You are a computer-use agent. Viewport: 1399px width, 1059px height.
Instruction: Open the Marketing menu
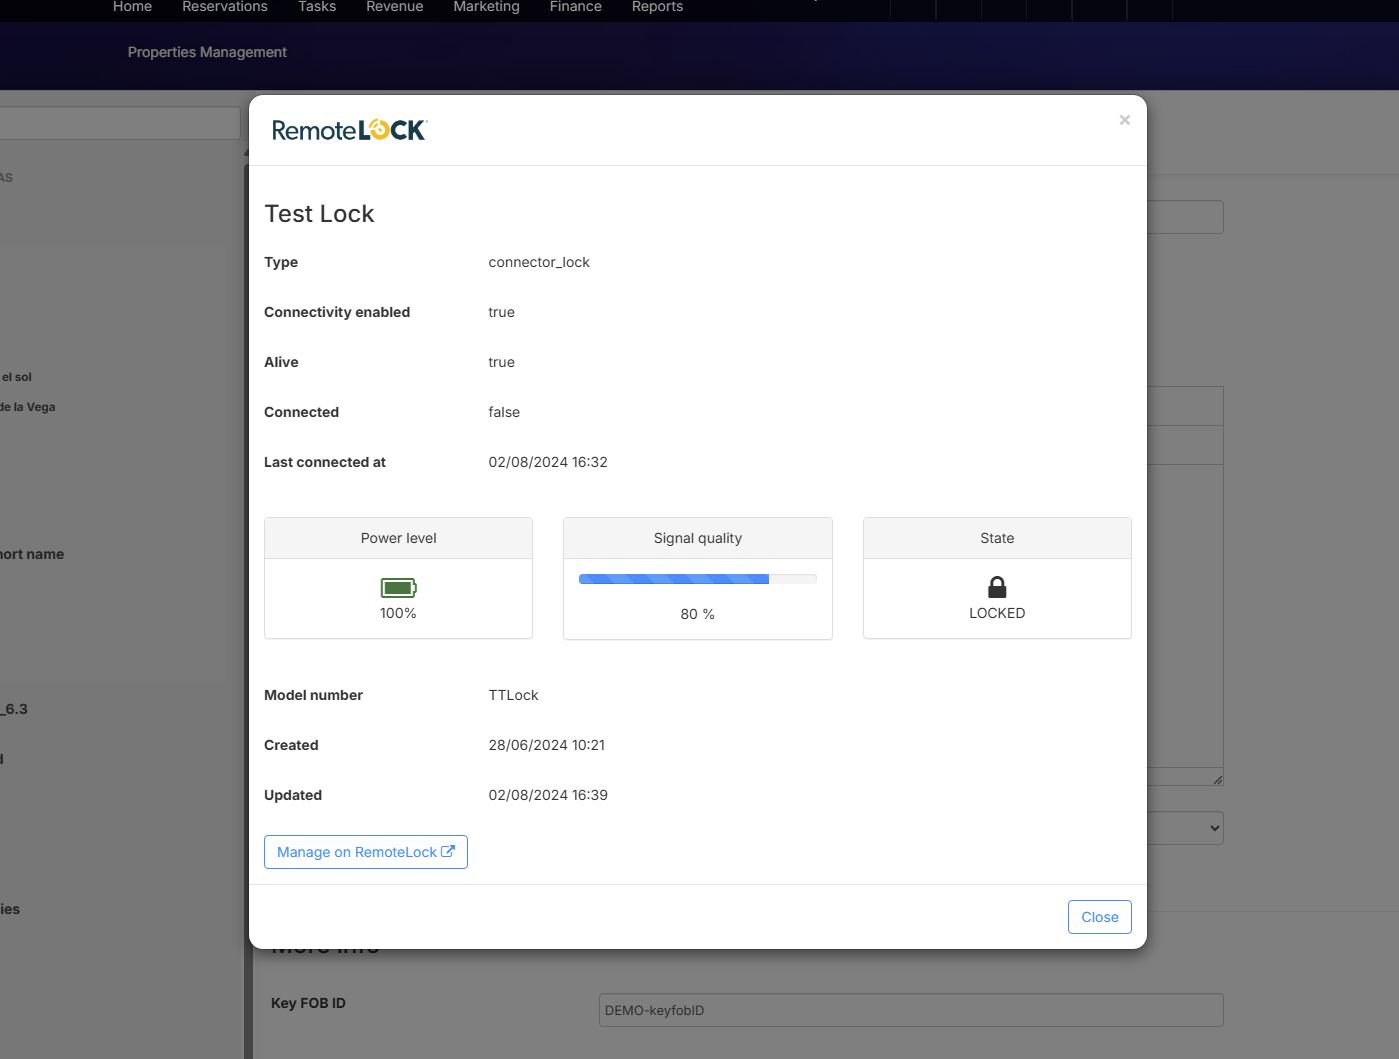click(486, 7)
